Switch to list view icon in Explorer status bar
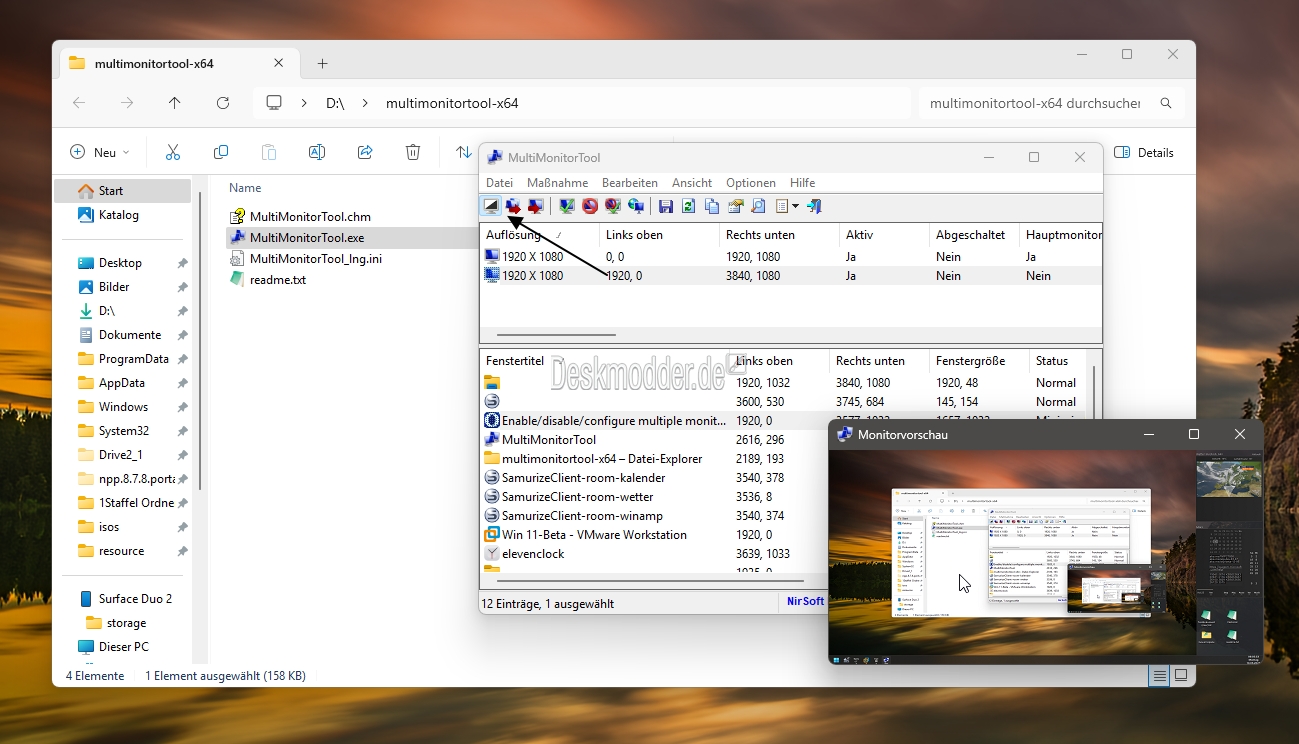This screenshot has height=744, width=1299. pos(1159,676)
